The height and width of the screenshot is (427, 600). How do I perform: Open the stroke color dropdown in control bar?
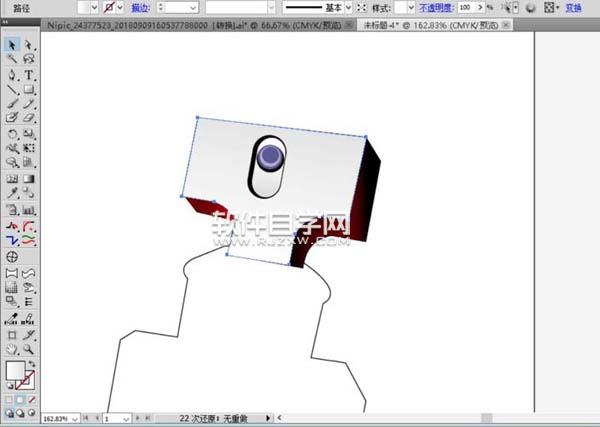pos(120,7)
